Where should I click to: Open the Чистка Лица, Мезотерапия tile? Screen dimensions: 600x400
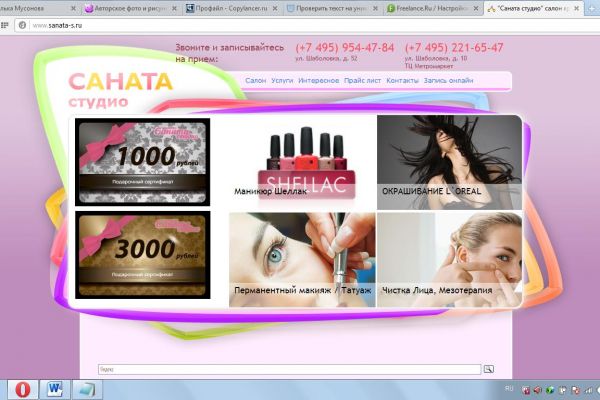[x=449, y=260]
